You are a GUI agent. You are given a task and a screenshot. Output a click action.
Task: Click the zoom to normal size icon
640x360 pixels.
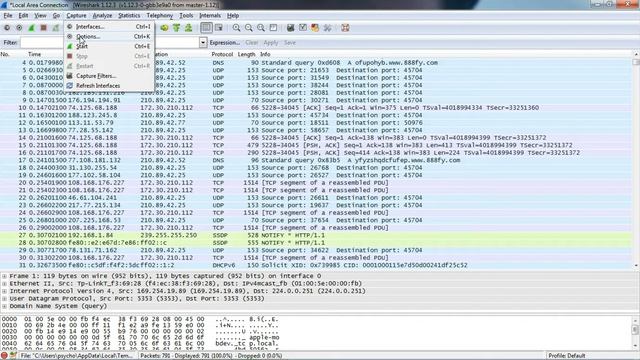pyautogui.click(x=261, y=28)
